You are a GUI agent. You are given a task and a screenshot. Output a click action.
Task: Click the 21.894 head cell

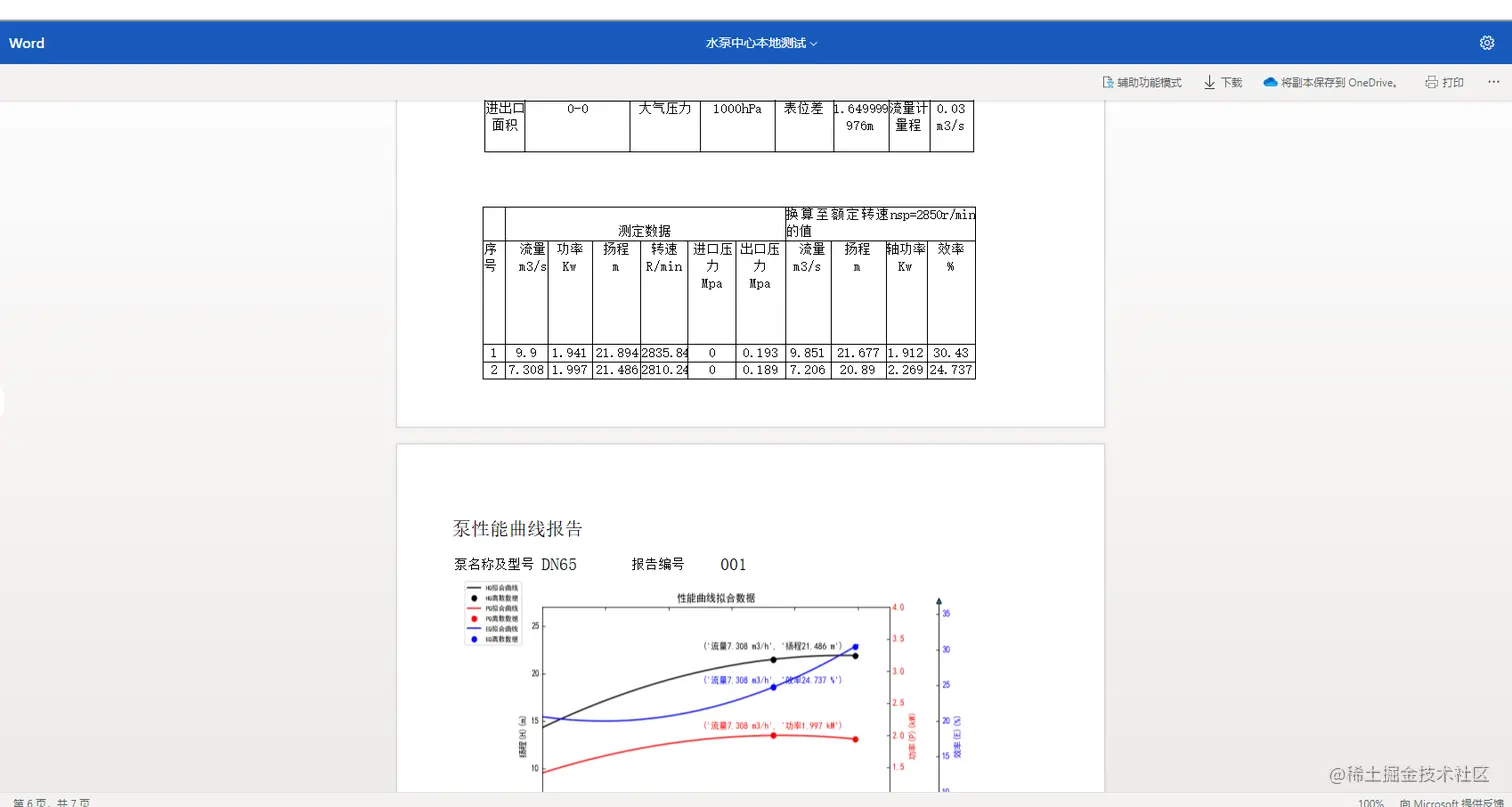coord(616,353)
